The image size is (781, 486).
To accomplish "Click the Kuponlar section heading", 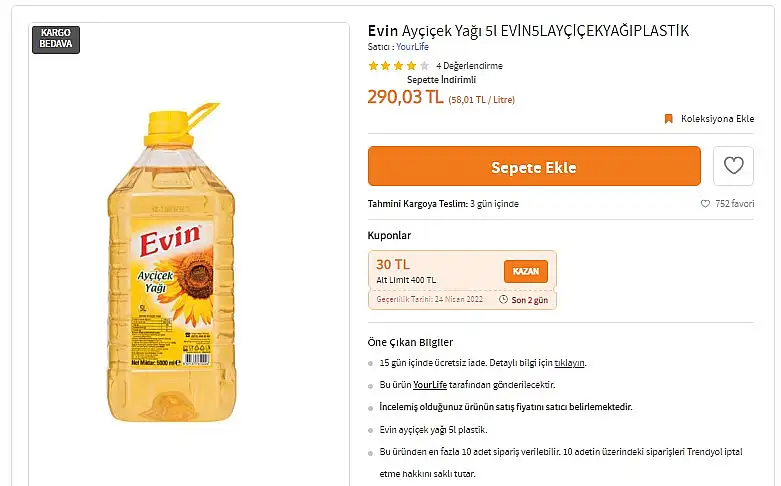I will (389, 235).
